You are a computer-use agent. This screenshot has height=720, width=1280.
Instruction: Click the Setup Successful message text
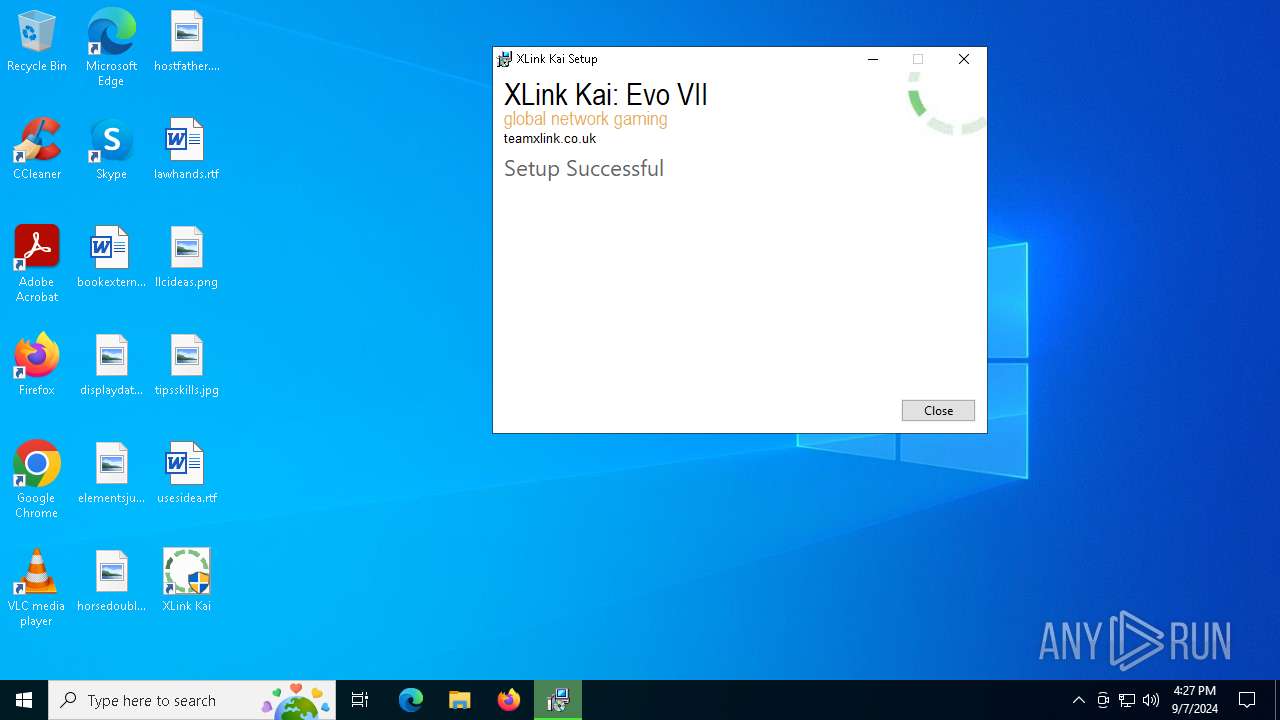click(x=584, y=168)
